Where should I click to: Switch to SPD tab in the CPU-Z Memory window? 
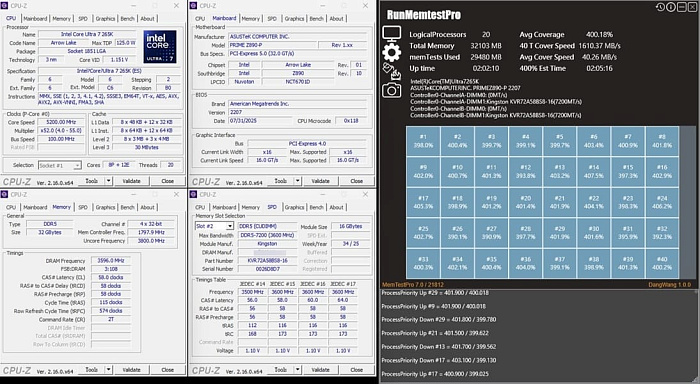tap(83, 208)
